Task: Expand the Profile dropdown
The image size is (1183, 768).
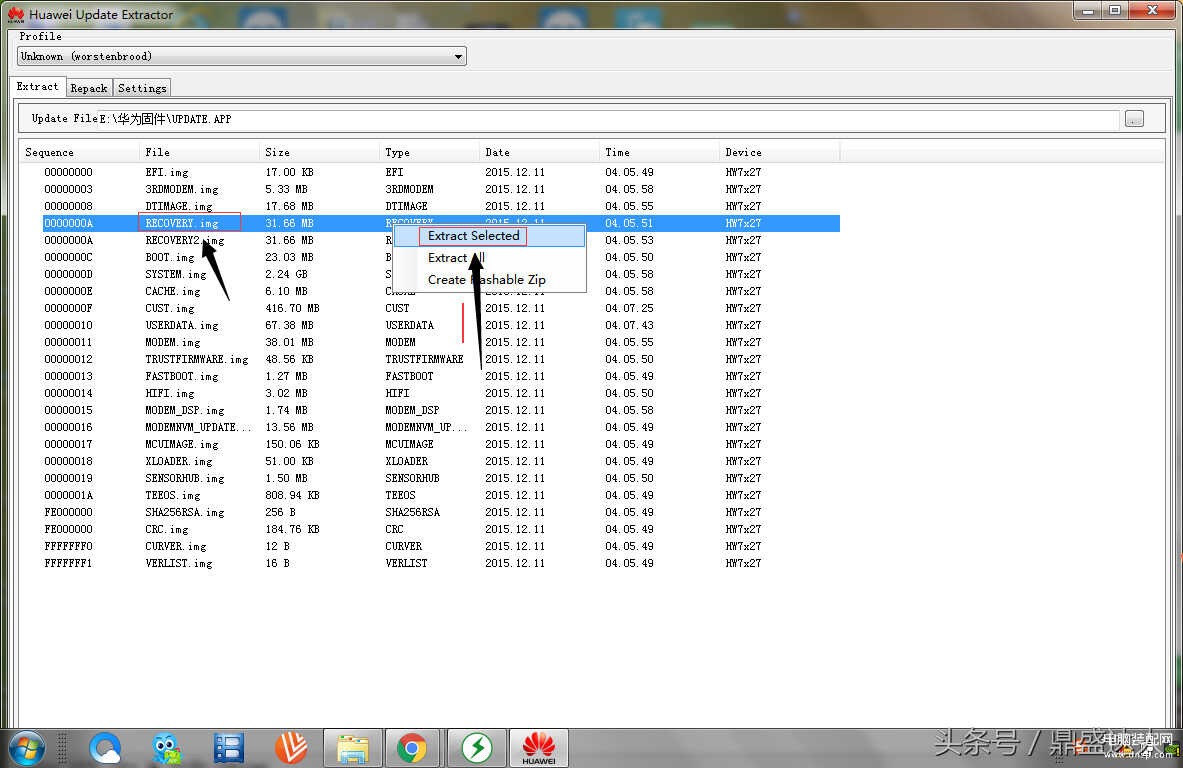Action: [458, 57]
